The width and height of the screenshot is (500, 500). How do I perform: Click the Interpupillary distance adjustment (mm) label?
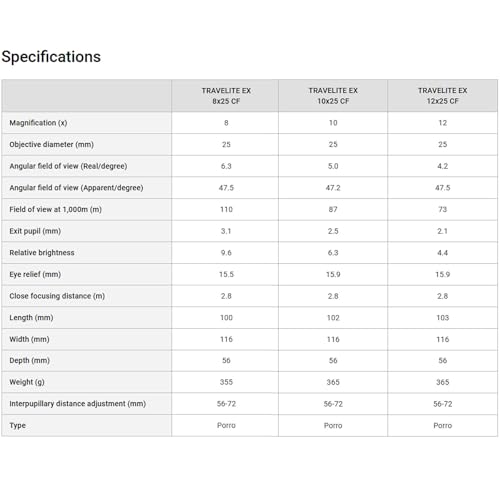[77, 404]
